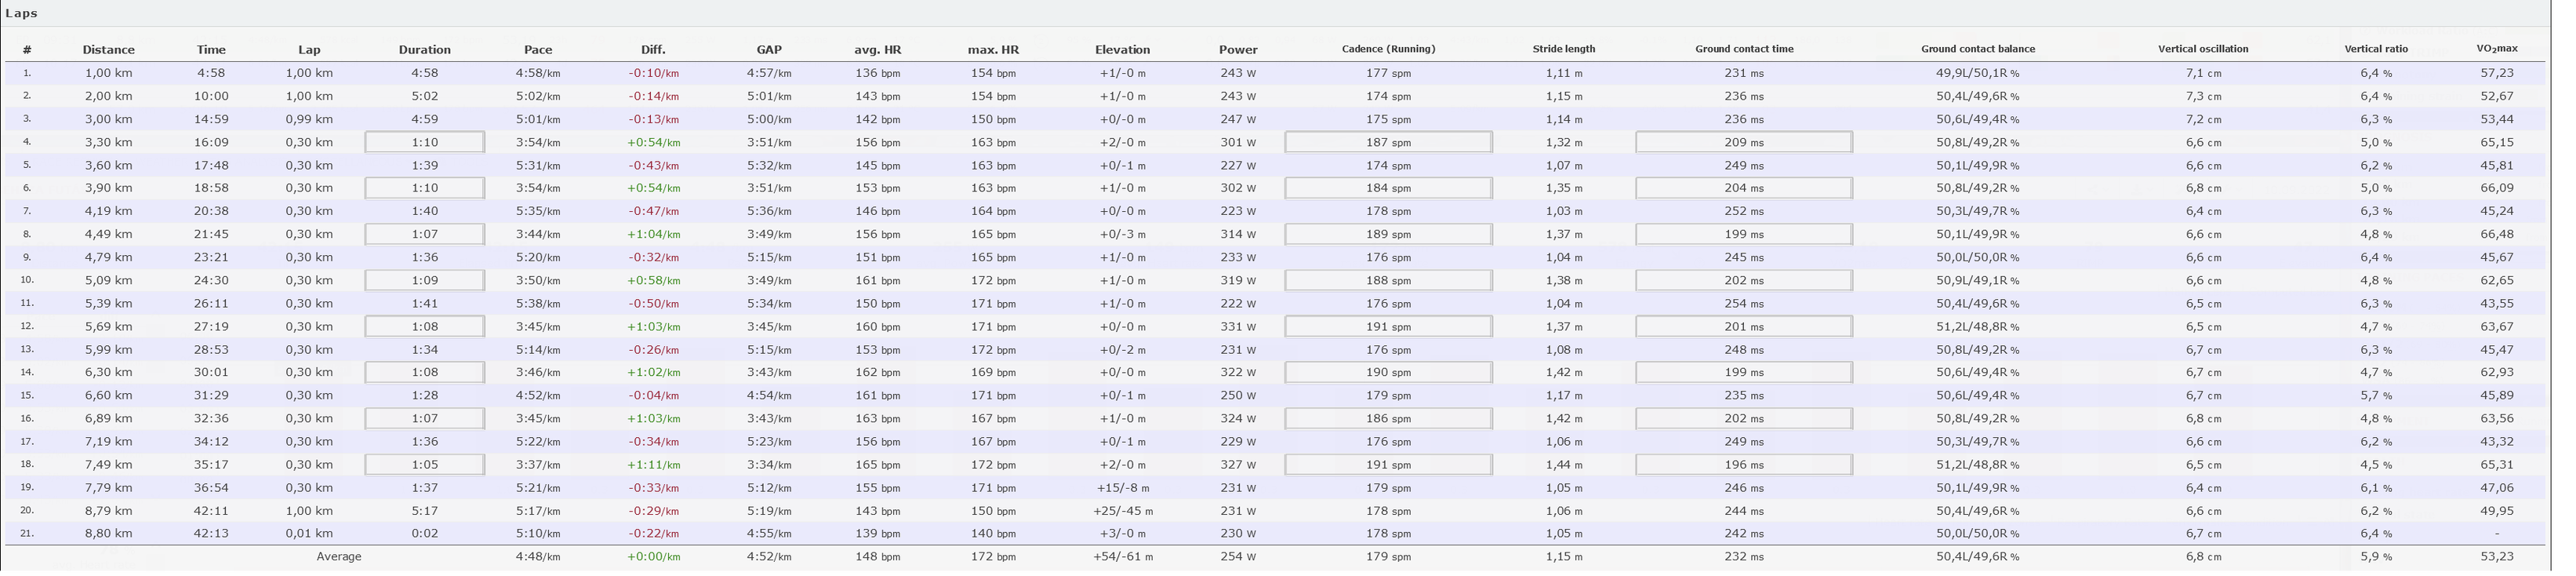Image resolution: width=2576 pixels, height=576 pixels.
Task: Select lap number 21 in the table
Action: (x=27, y=534)
